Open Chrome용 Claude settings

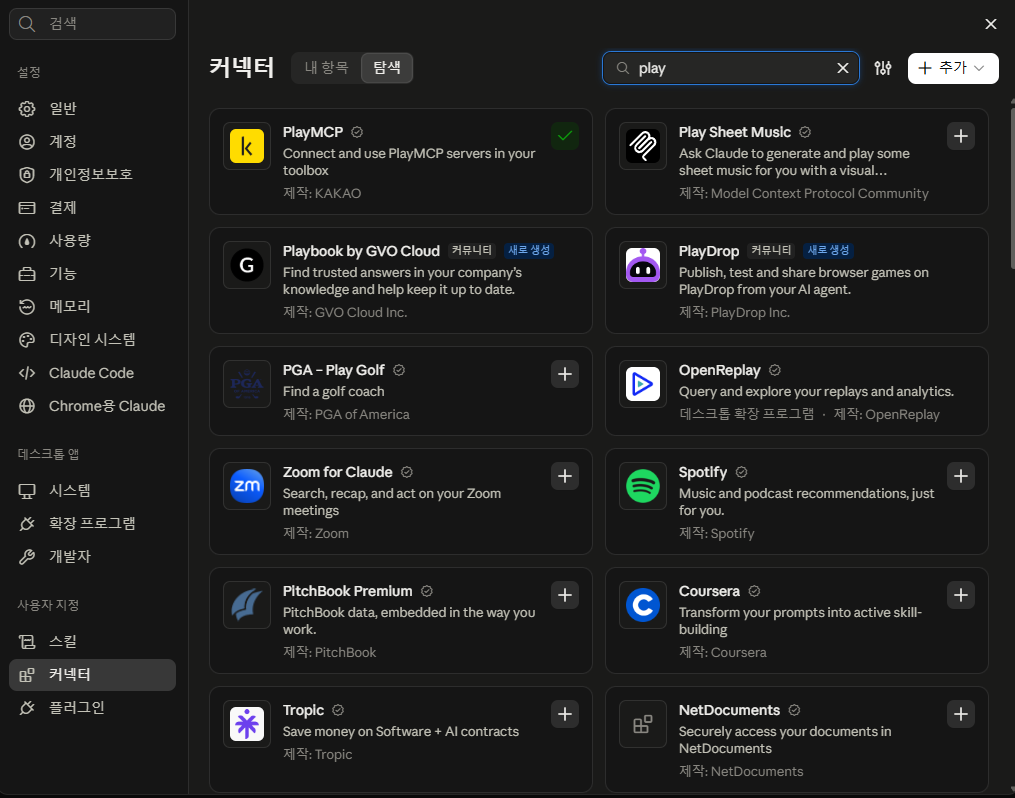pyautogui.click(x=93, y=406)
